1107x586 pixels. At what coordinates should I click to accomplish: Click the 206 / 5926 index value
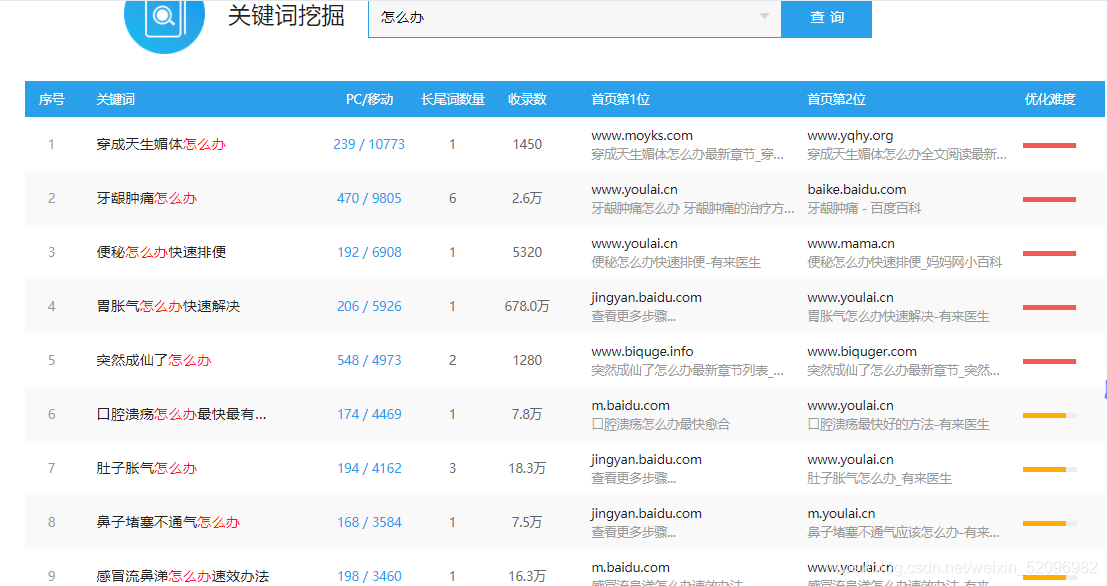[x=369, y=306]
